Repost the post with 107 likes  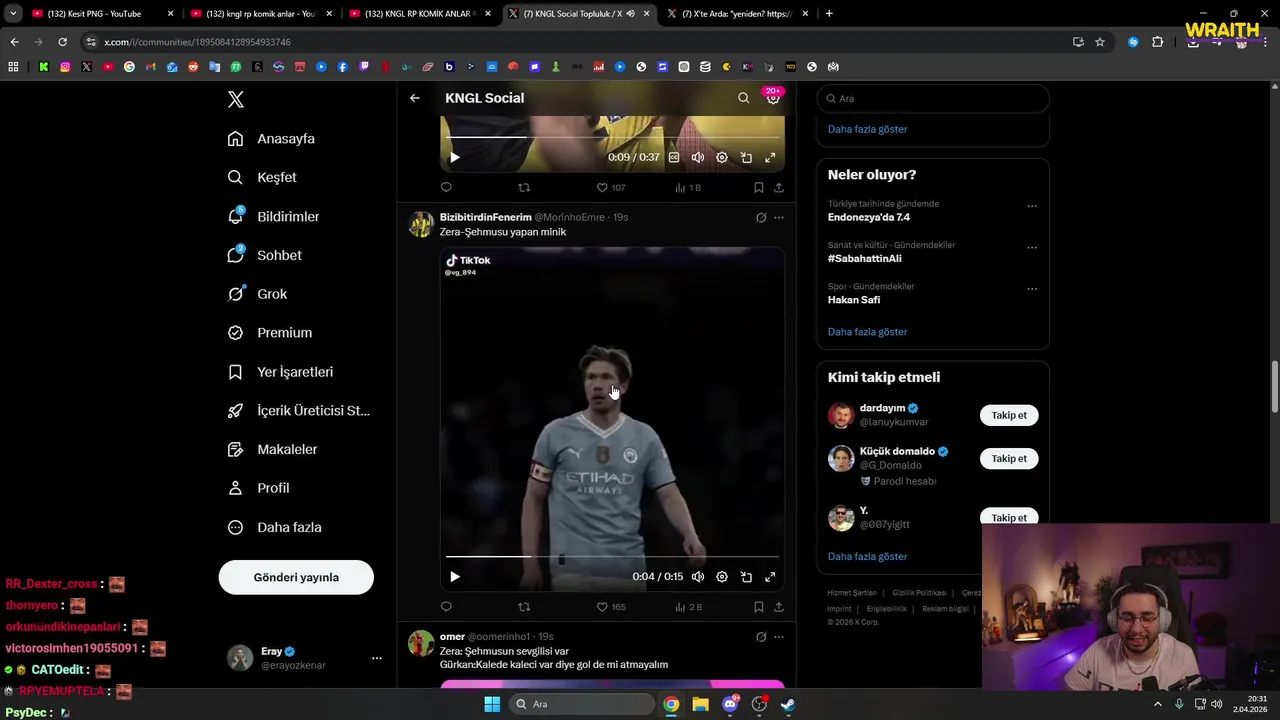(524, 187)
